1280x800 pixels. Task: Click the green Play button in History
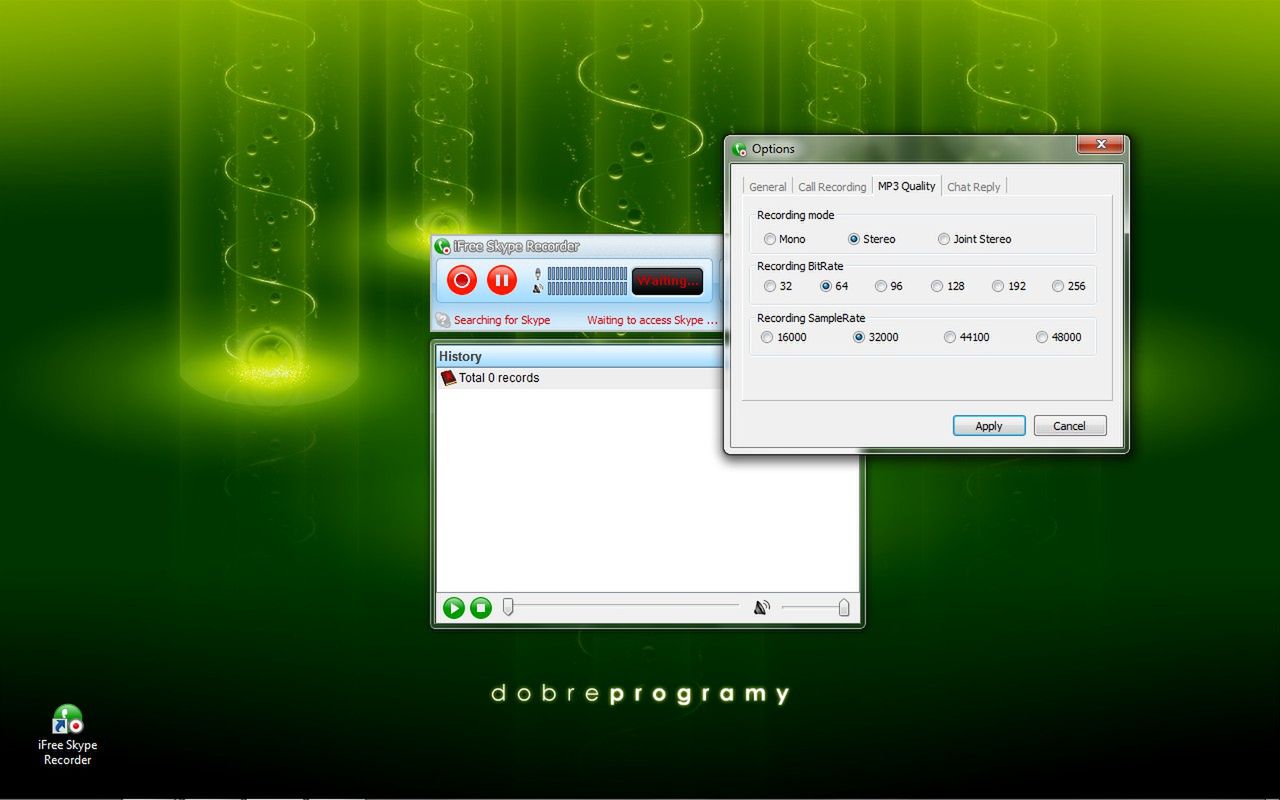pyautogui.click(x=454, y=607)
